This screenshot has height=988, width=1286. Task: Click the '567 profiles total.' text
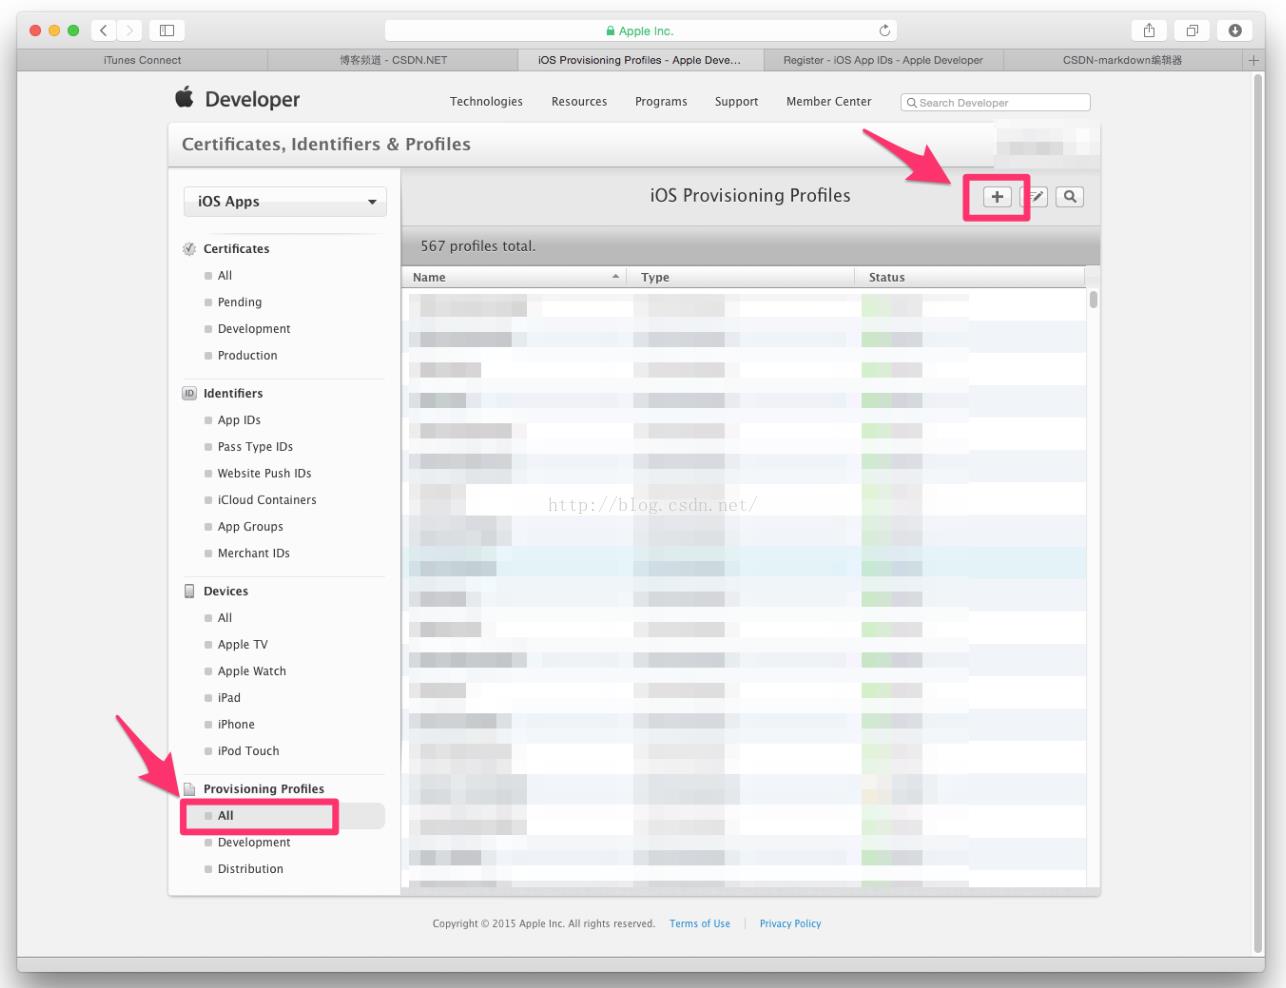tap(478, 246)
